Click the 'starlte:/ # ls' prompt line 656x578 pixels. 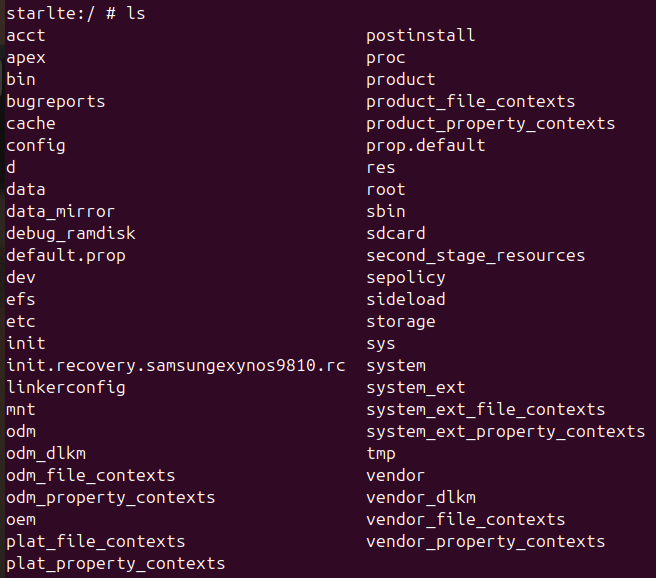pyautogui.click(x=76, y=14)
